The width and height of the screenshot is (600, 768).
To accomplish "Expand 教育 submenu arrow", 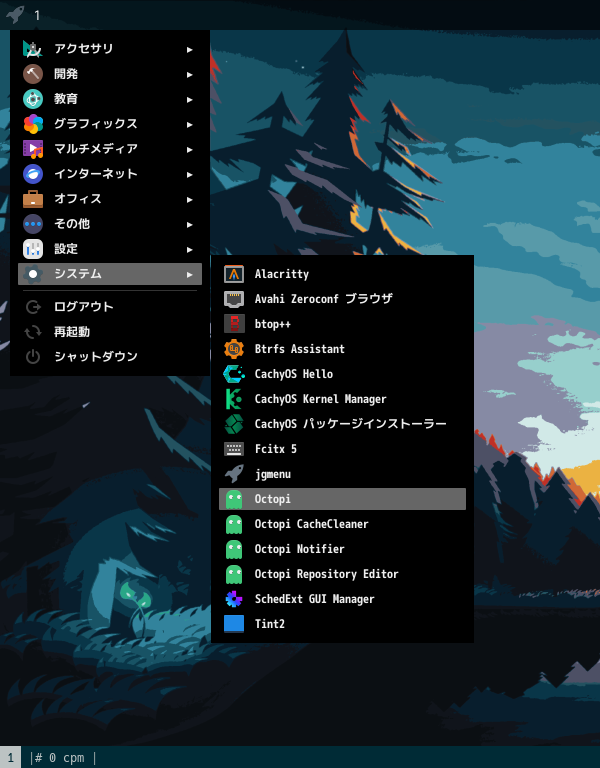I will (x=190, y=99).
